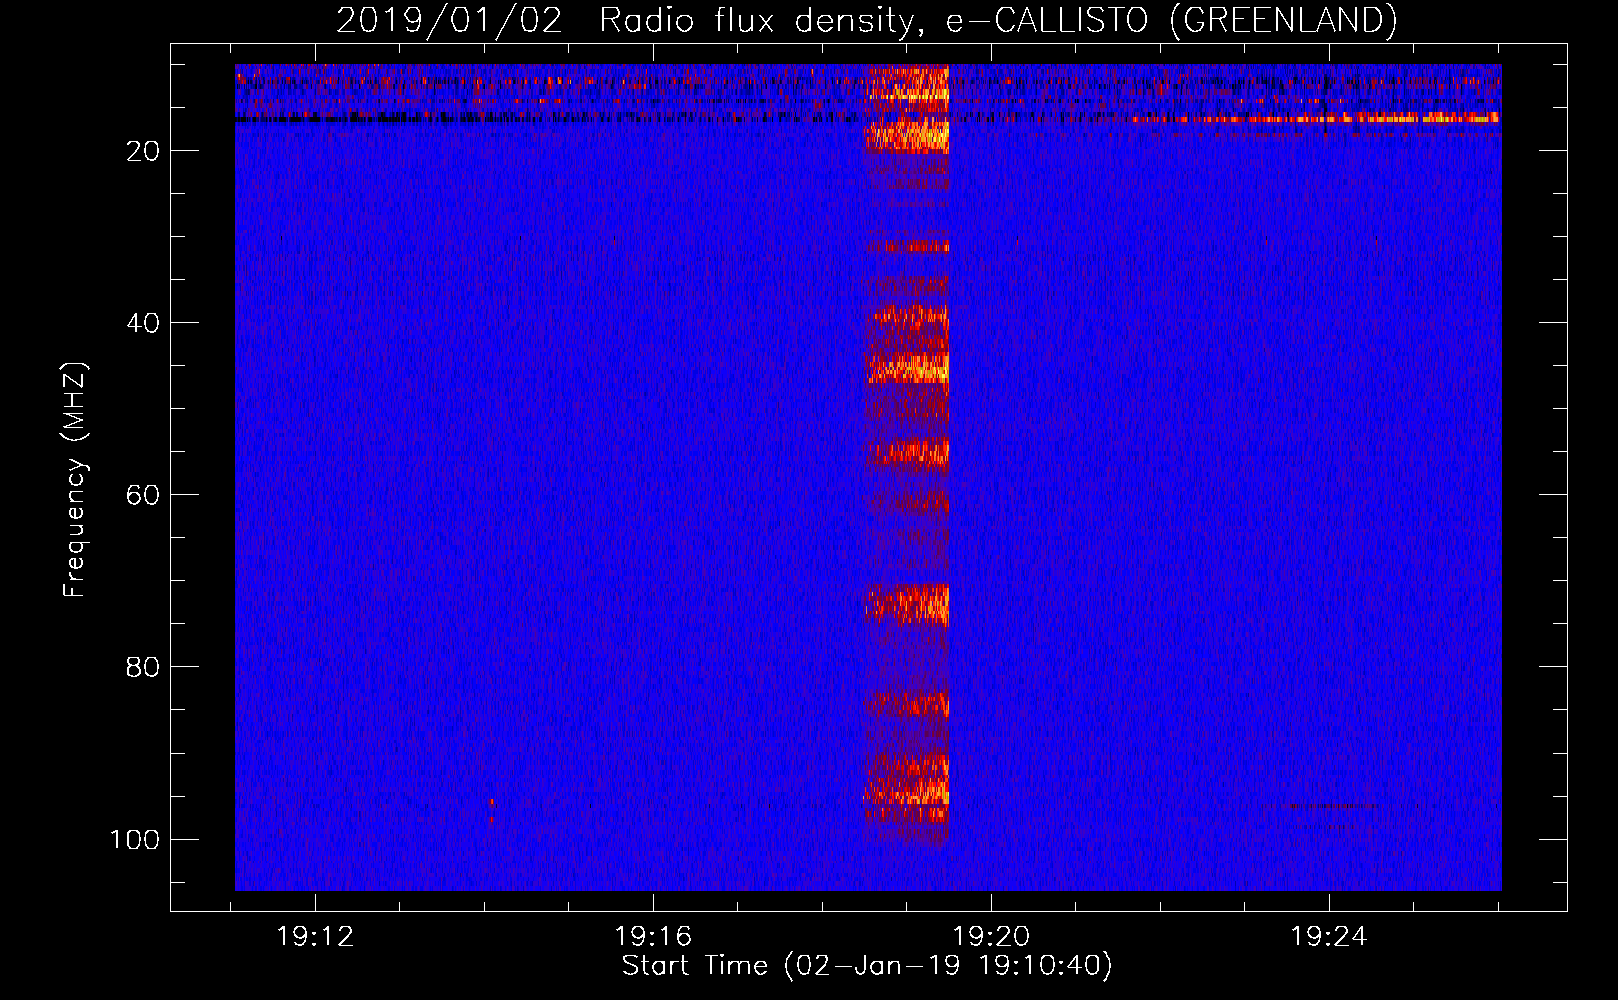Click the 'Start Time (02-Jan-19 19:10:40)' axis label

[867, 966]
